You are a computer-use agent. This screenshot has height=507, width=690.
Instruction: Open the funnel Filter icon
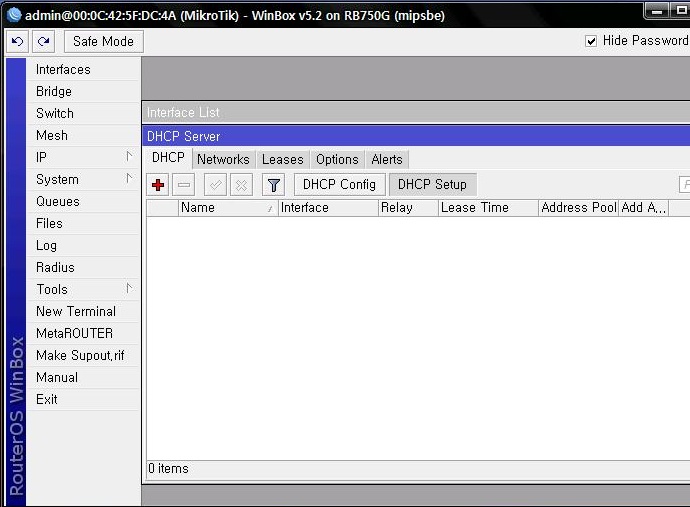[273, 185]
